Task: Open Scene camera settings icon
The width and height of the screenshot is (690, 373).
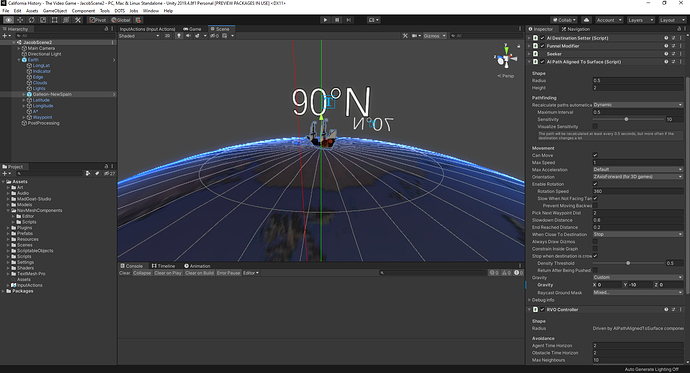Action: click(415, 36)
